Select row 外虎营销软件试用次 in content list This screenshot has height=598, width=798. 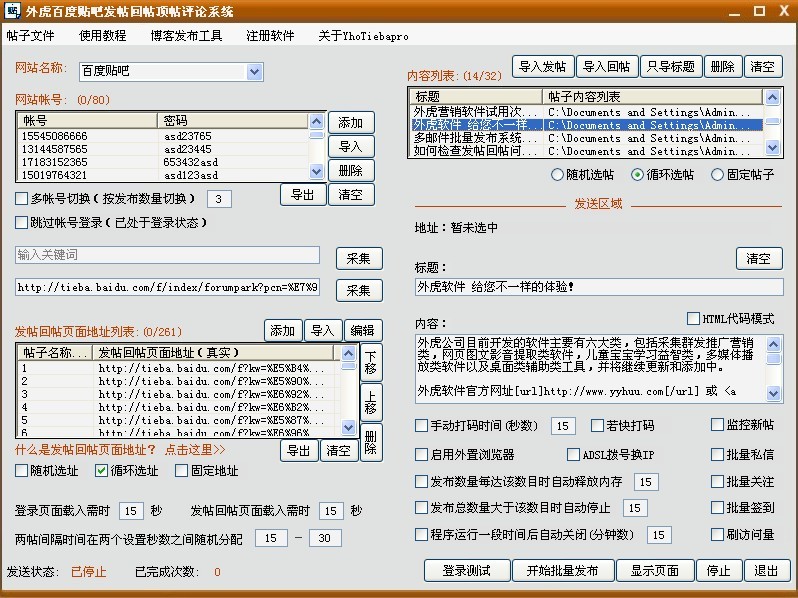pos(587,112)
